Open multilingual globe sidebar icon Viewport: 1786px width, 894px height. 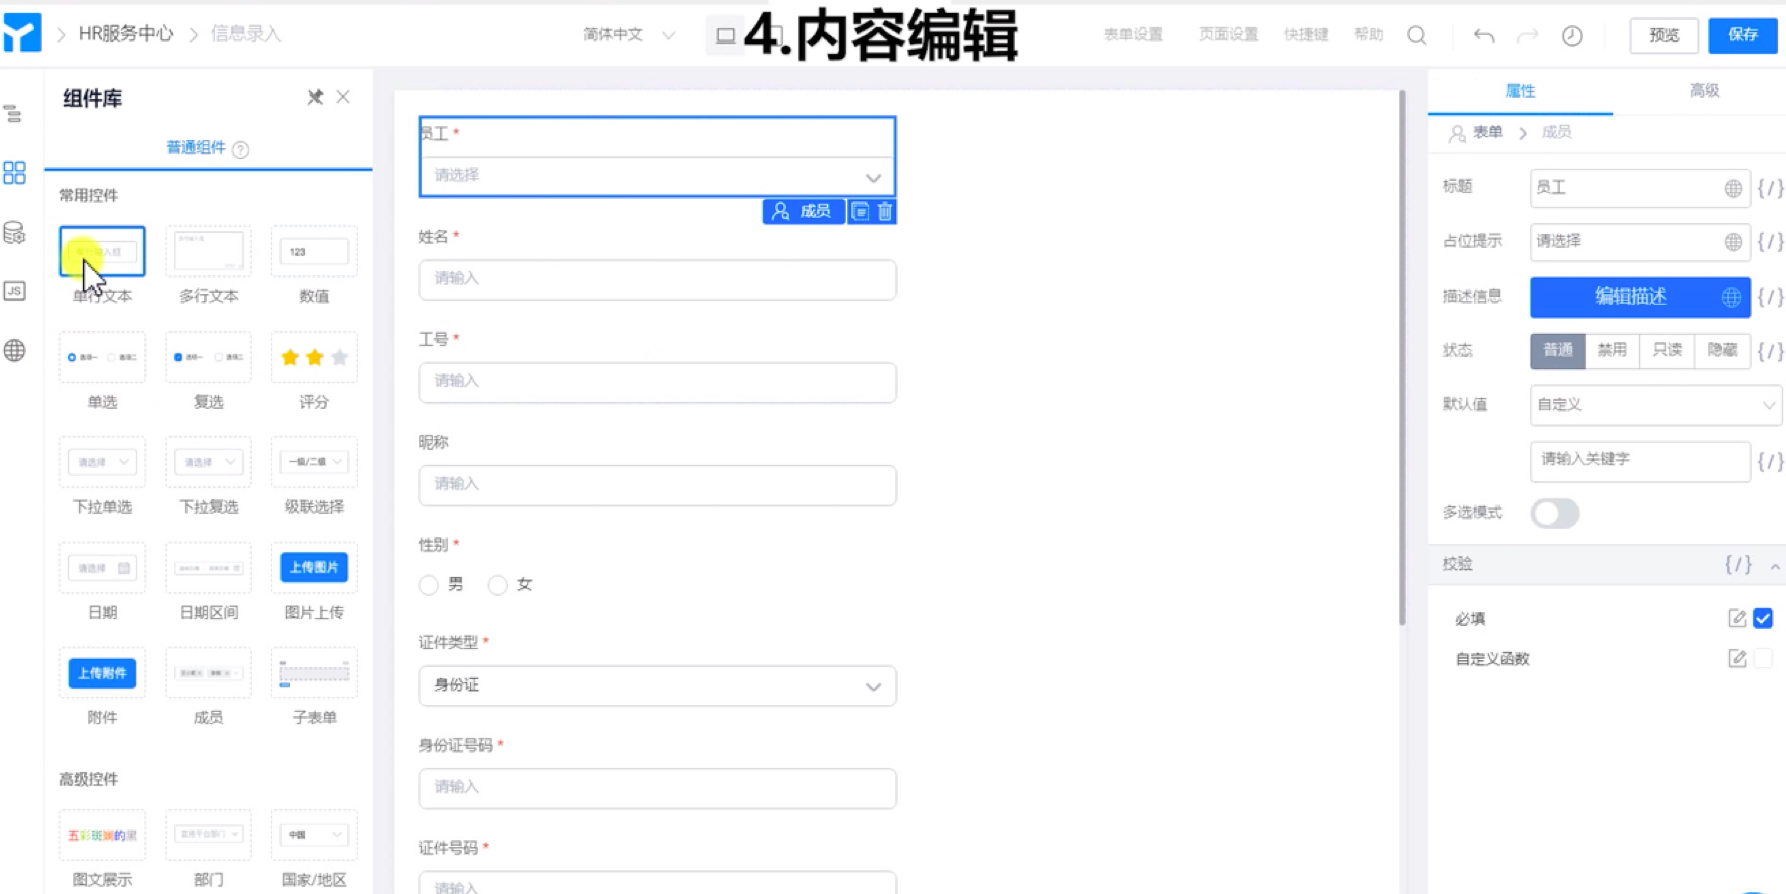[x=14, y=351]
